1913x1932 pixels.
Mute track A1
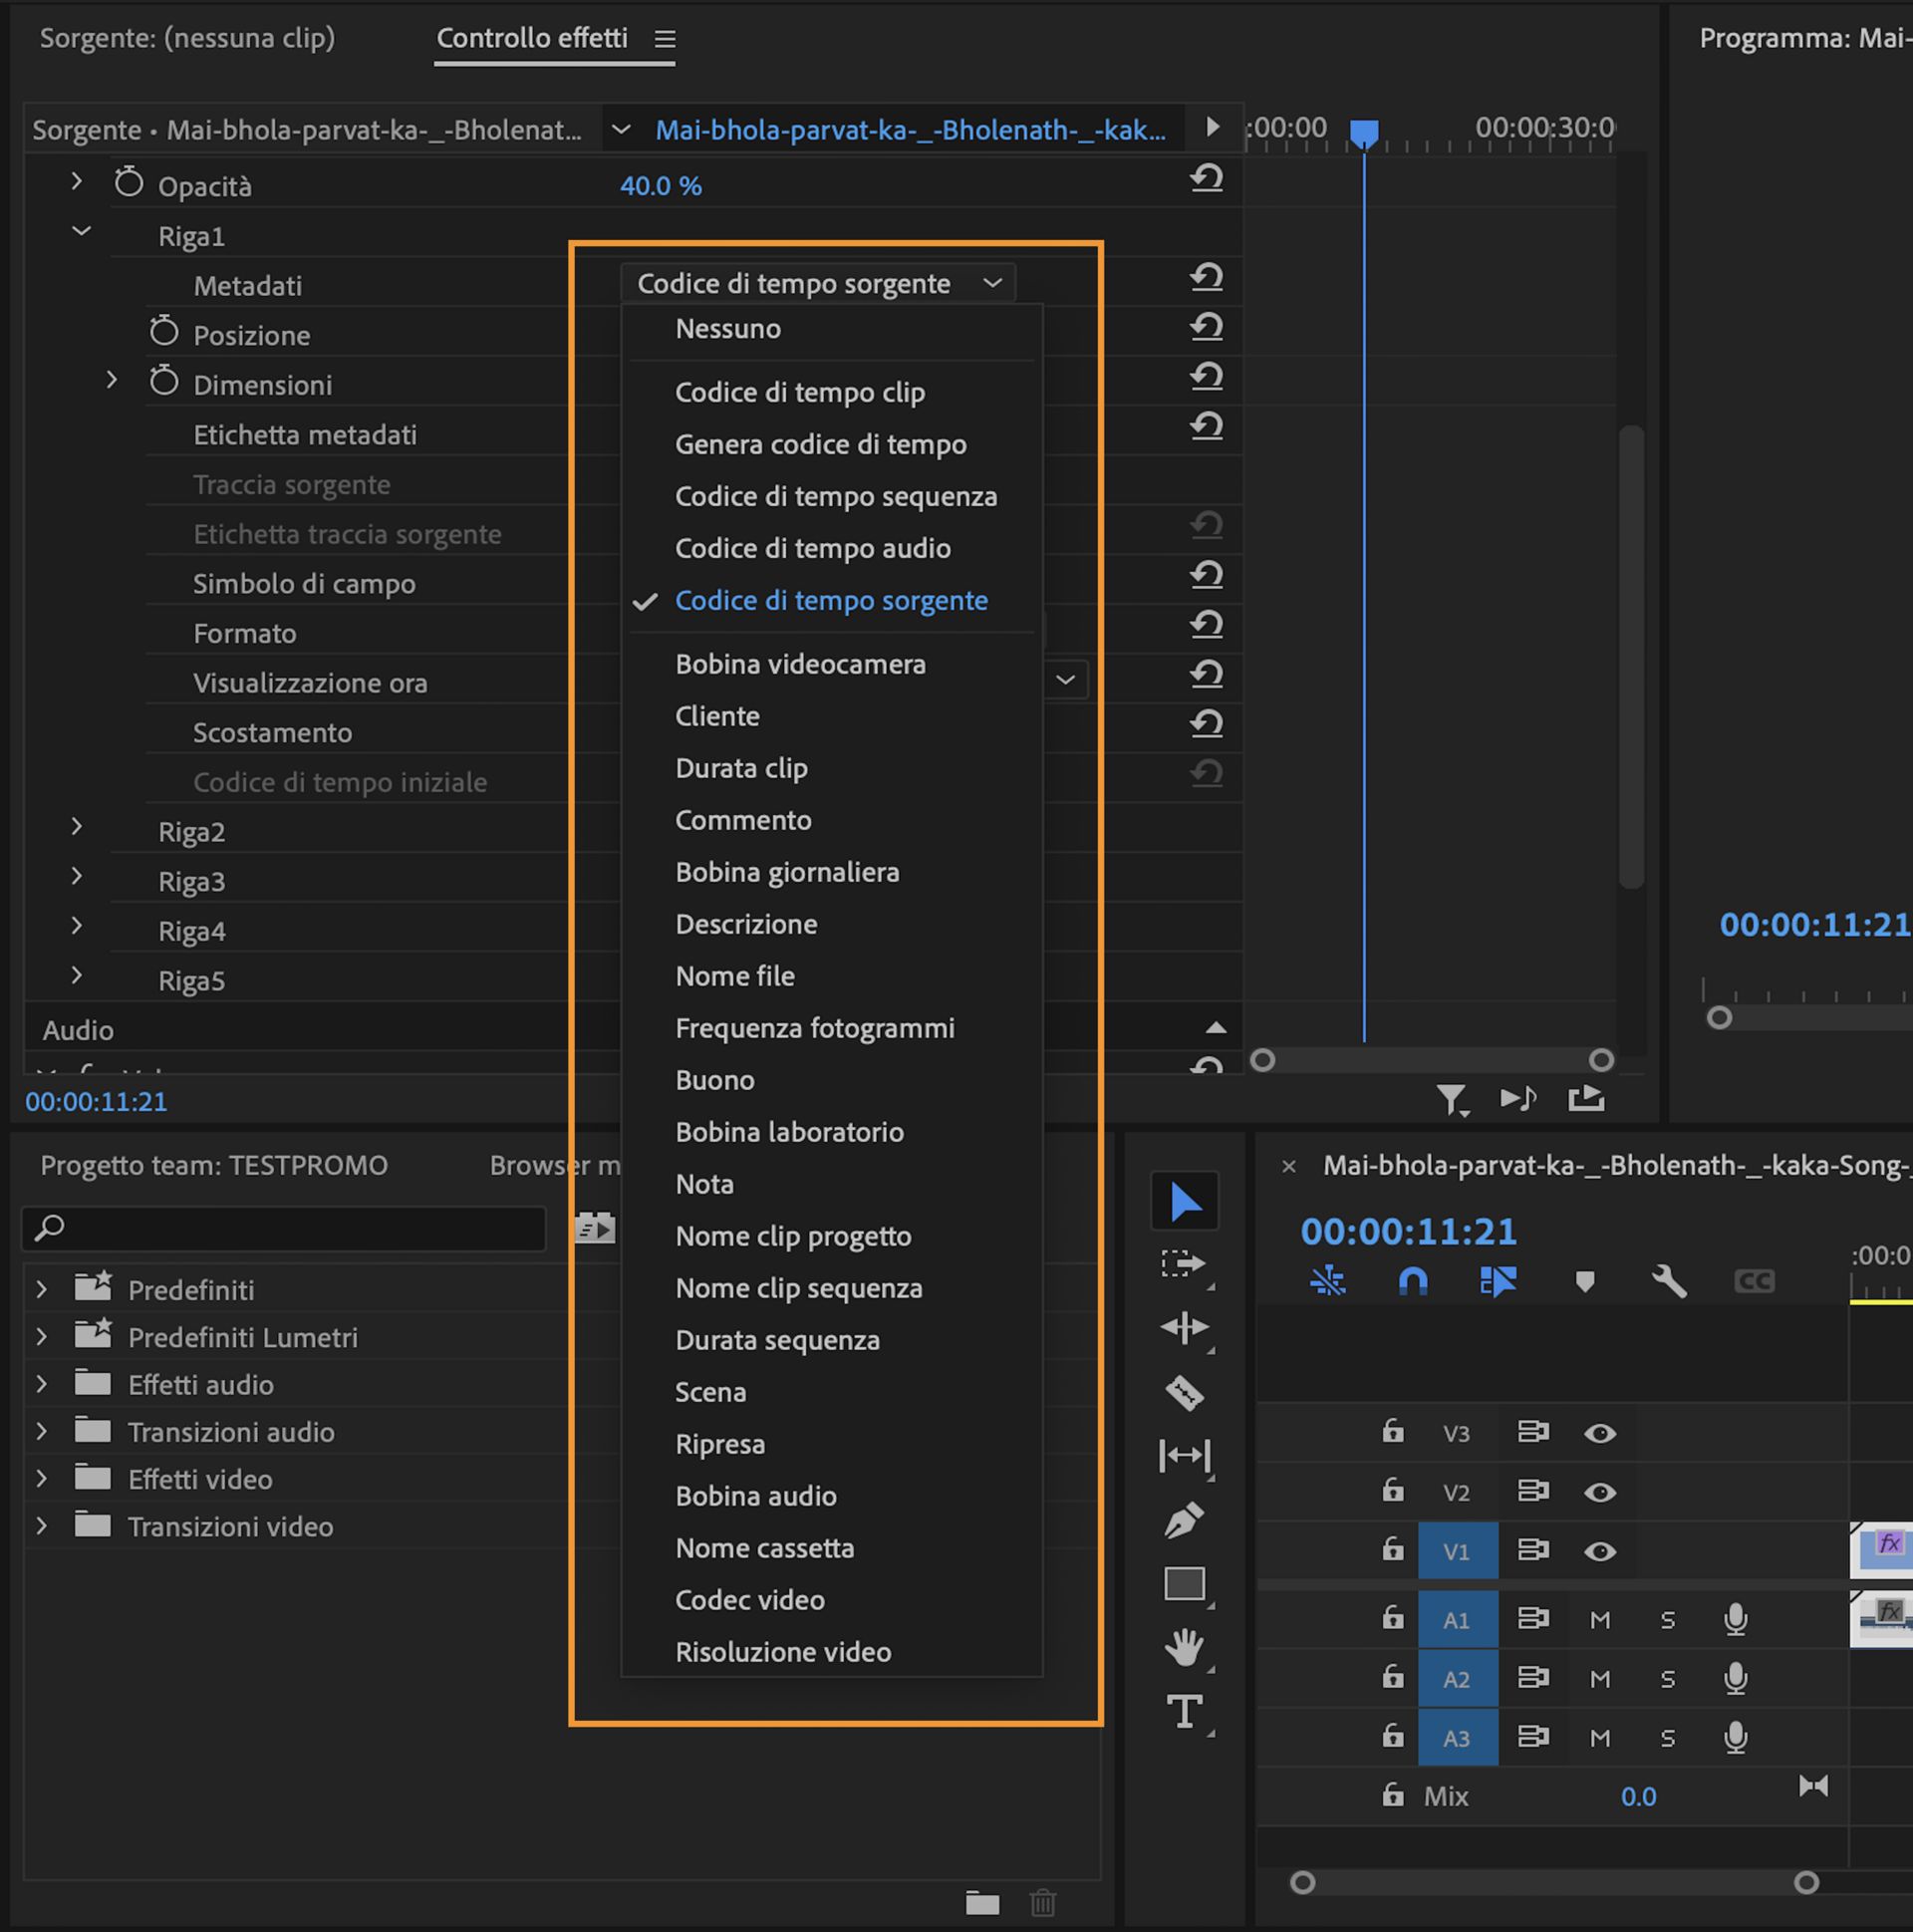[1600, 1620]
